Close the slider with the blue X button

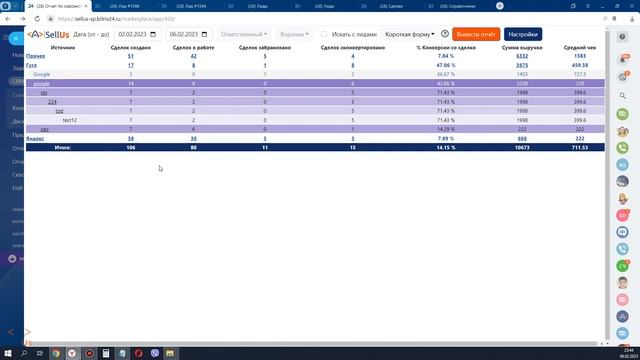point(16,38)
